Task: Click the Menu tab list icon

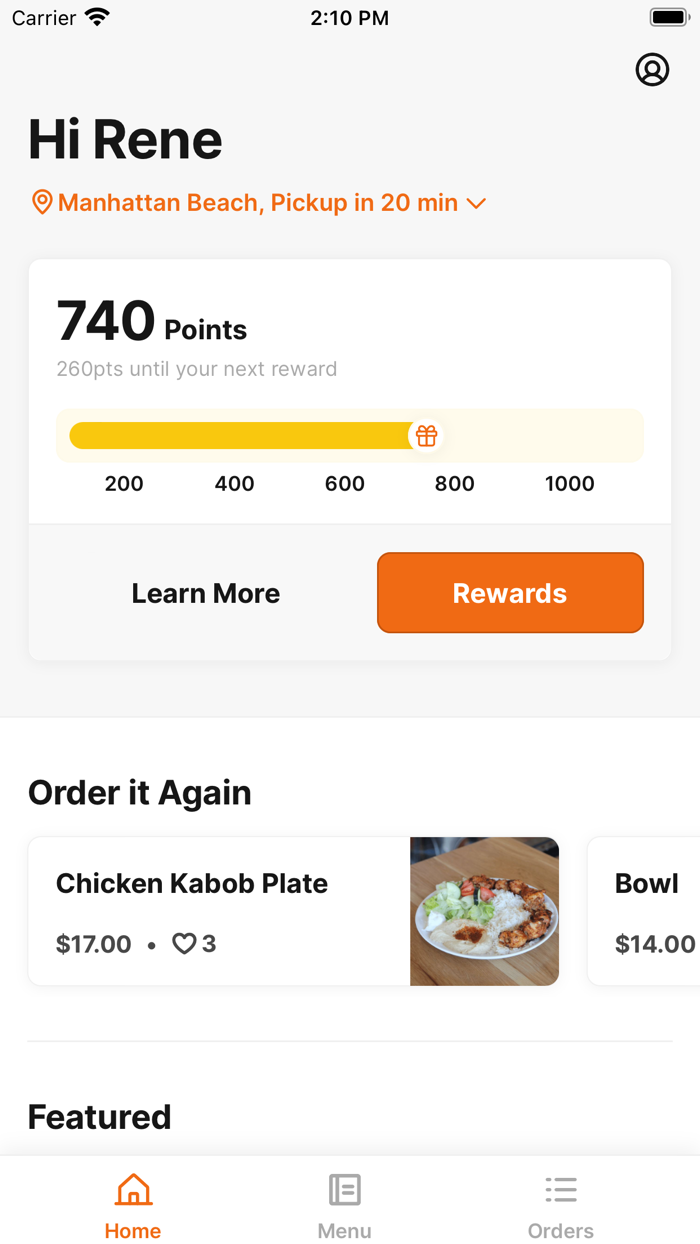Action: (344, 1189)
